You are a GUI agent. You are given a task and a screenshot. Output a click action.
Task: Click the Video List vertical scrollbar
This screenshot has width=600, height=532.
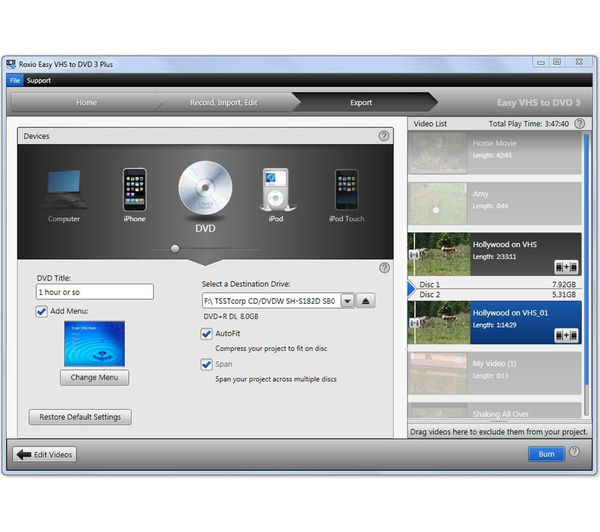tap(586, 274)
